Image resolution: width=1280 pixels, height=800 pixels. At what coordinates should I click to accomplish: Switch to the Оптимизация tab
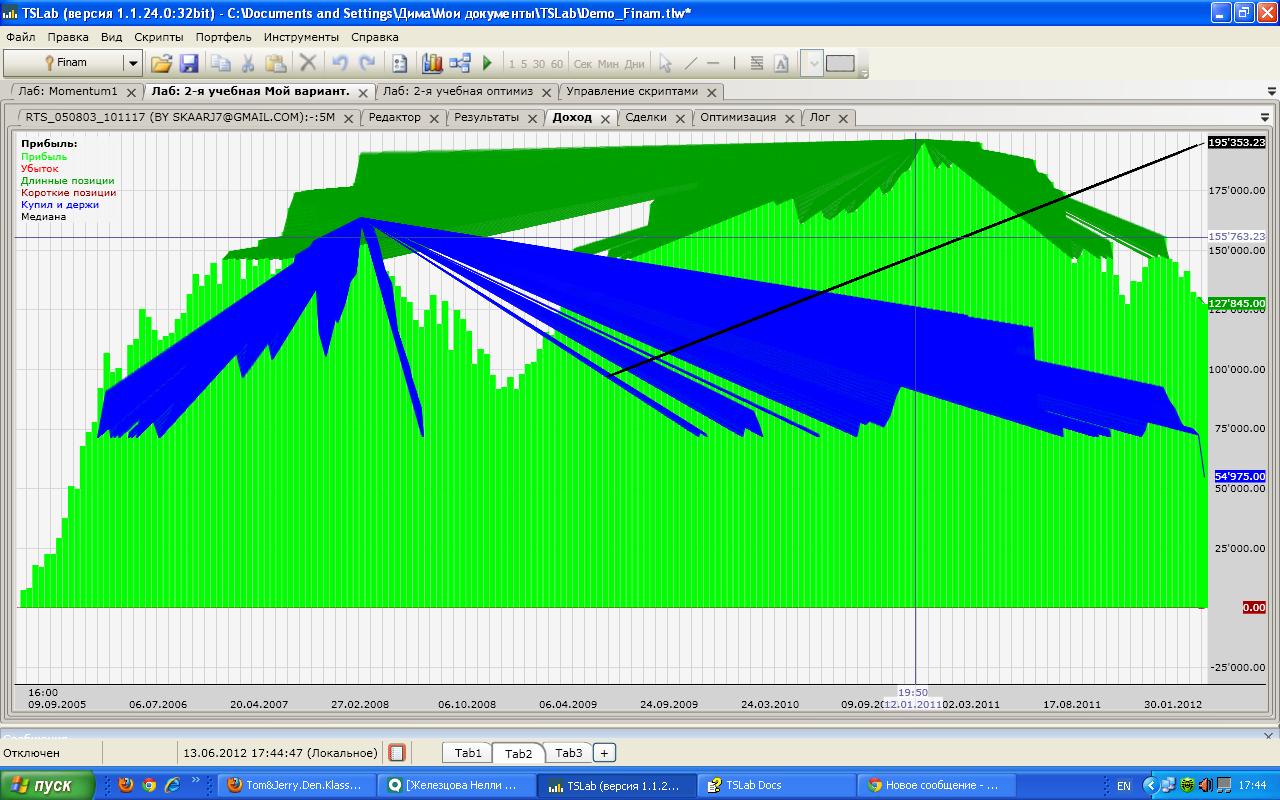pyautogui.click(x=737, y=117)
